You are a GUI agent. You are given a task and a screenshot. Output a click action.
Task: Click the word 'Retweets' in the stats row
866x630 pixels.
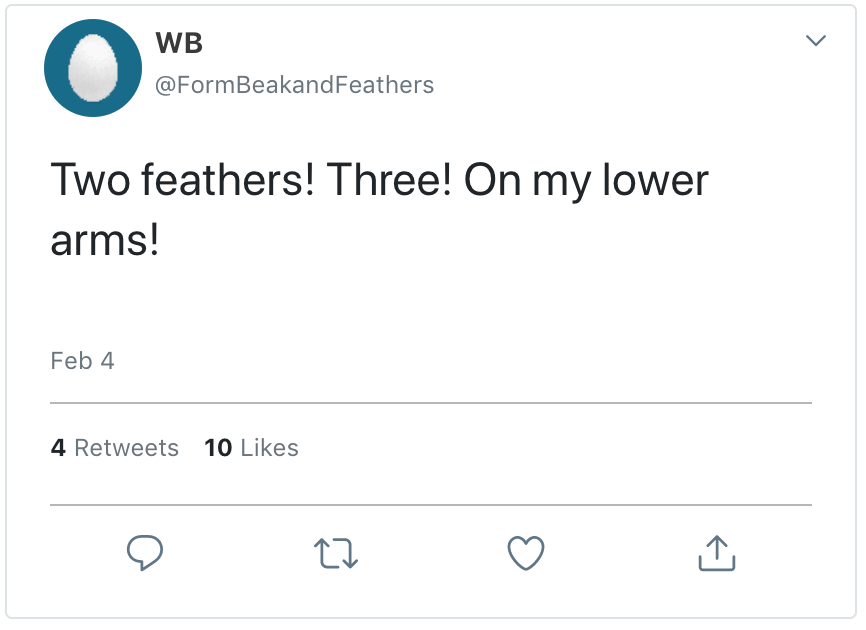point(126,448)
